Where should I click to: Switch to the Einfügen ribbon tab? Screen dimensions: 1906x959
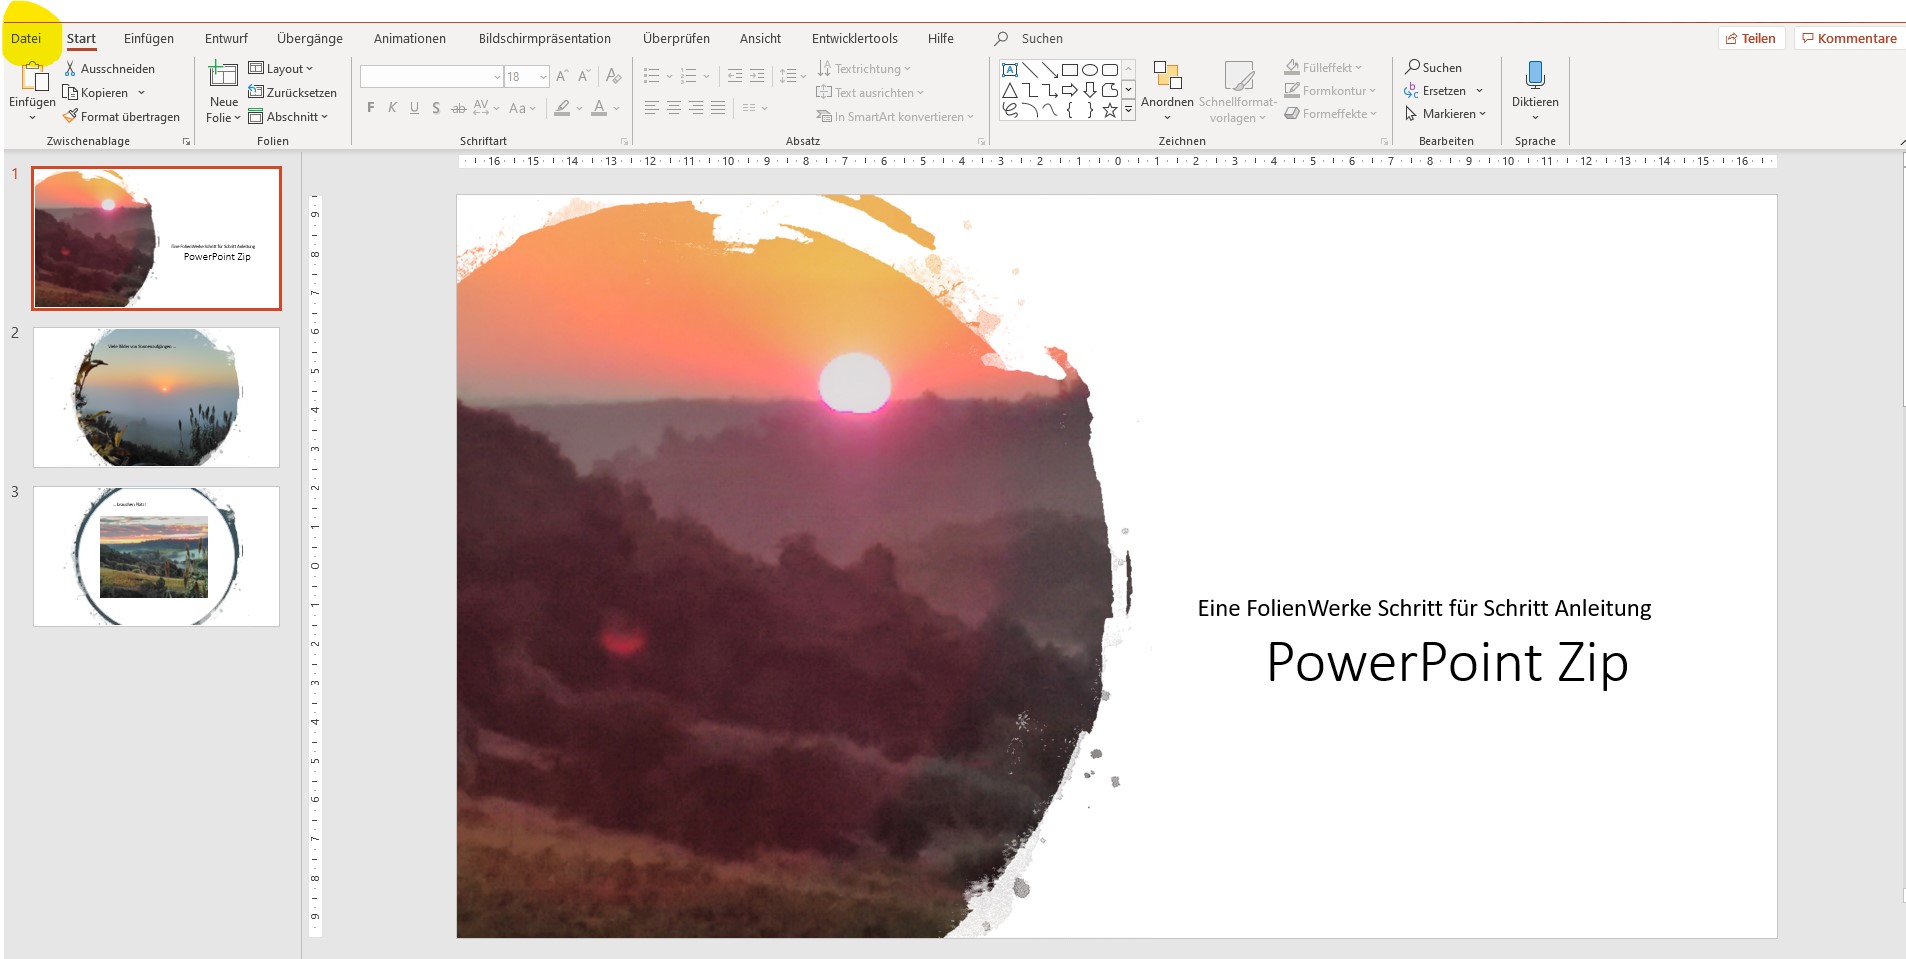[x=149, y=38]
